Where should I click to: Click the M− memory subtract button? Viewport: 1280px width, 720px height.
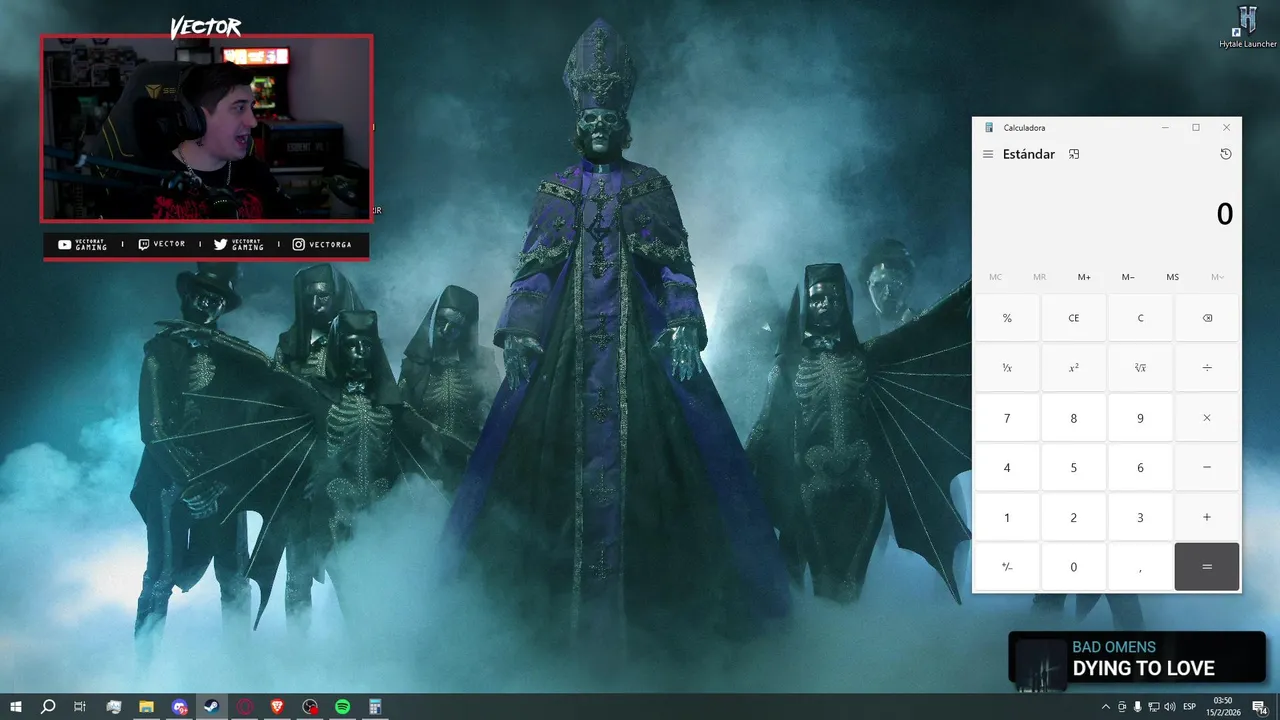(1128, 277)
